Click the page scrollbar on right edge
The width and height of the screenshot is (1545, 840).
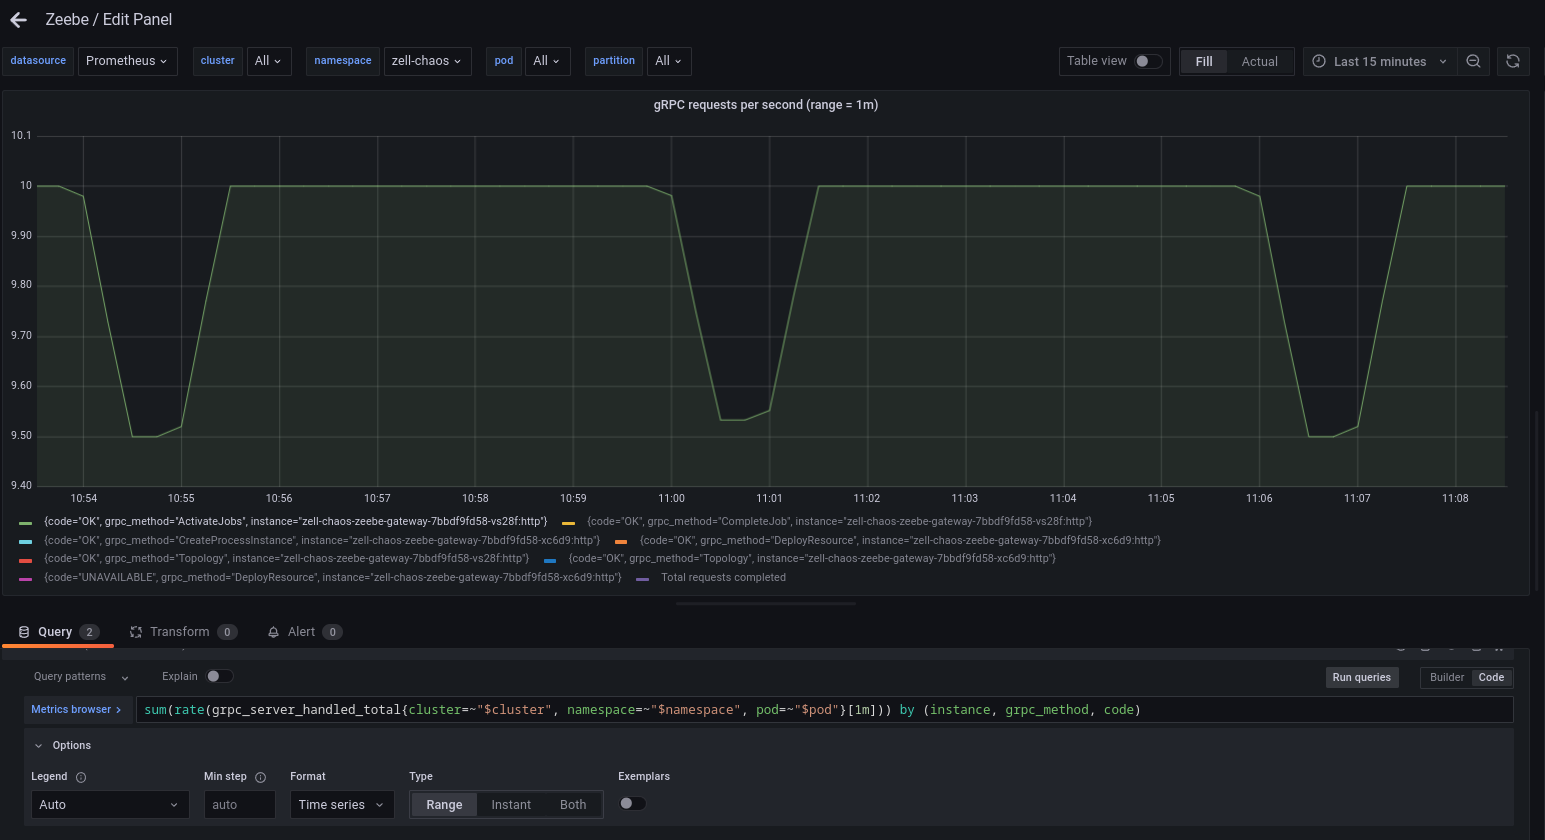(1538, 500)
